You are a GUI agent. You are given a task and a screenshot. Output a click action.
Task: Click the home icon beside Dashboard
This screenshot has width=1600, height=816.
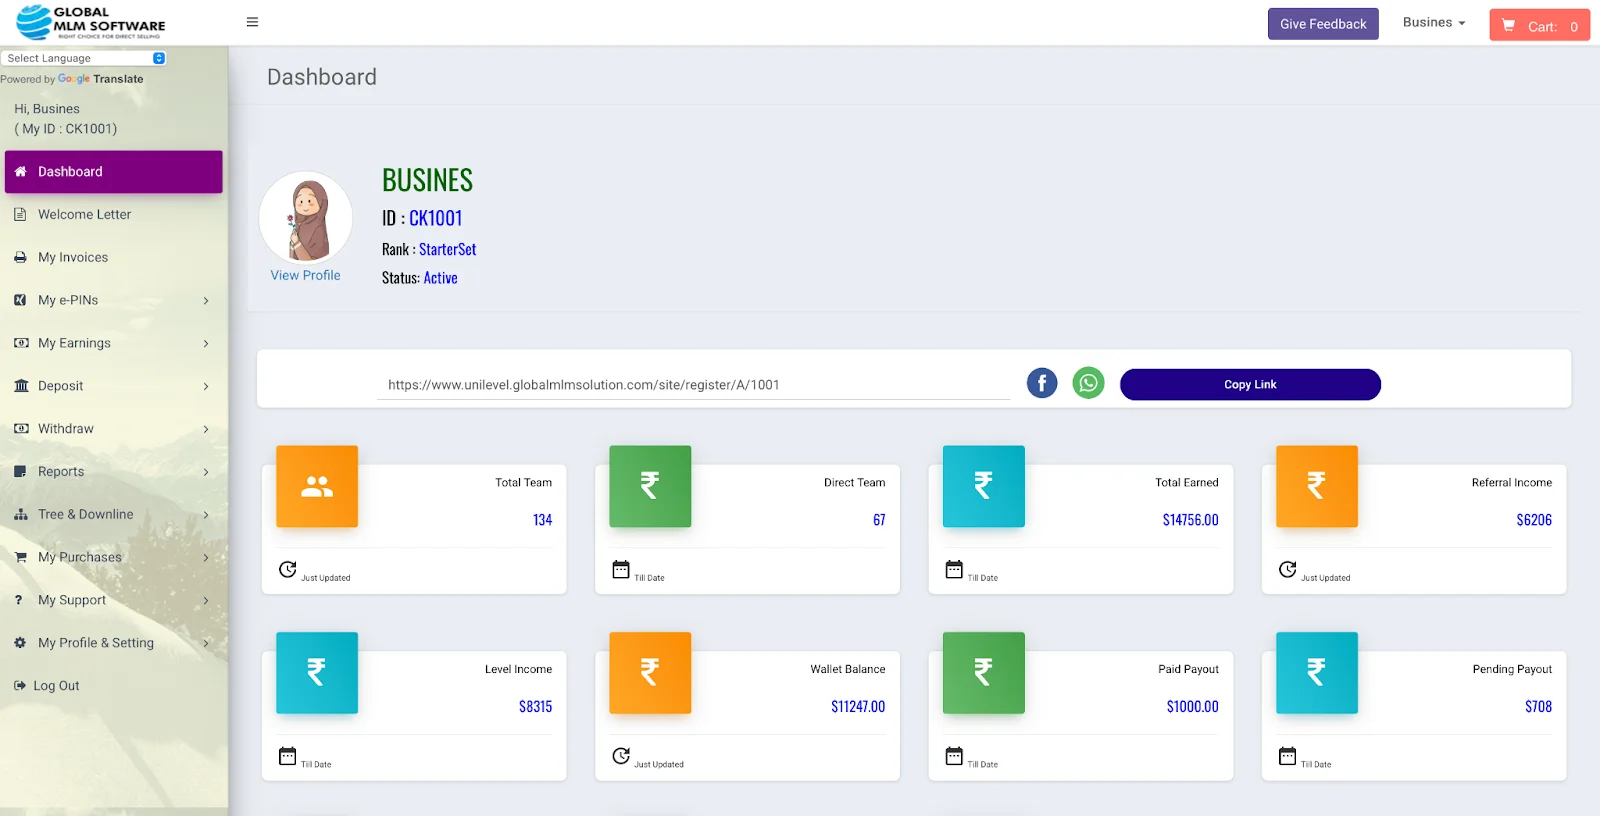coord(20,172)
